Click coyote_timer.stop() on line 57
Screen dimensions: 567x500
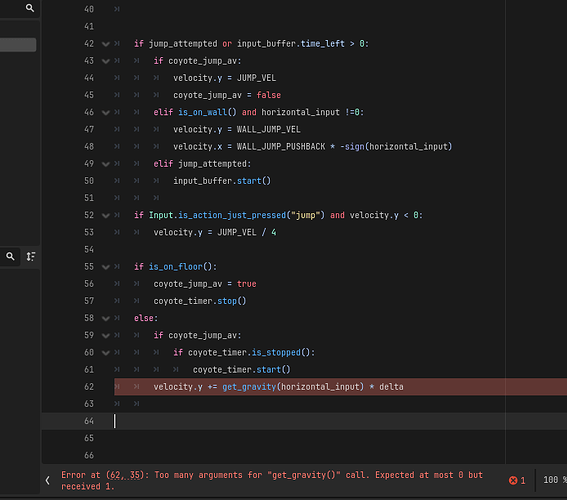pos(200,301)
